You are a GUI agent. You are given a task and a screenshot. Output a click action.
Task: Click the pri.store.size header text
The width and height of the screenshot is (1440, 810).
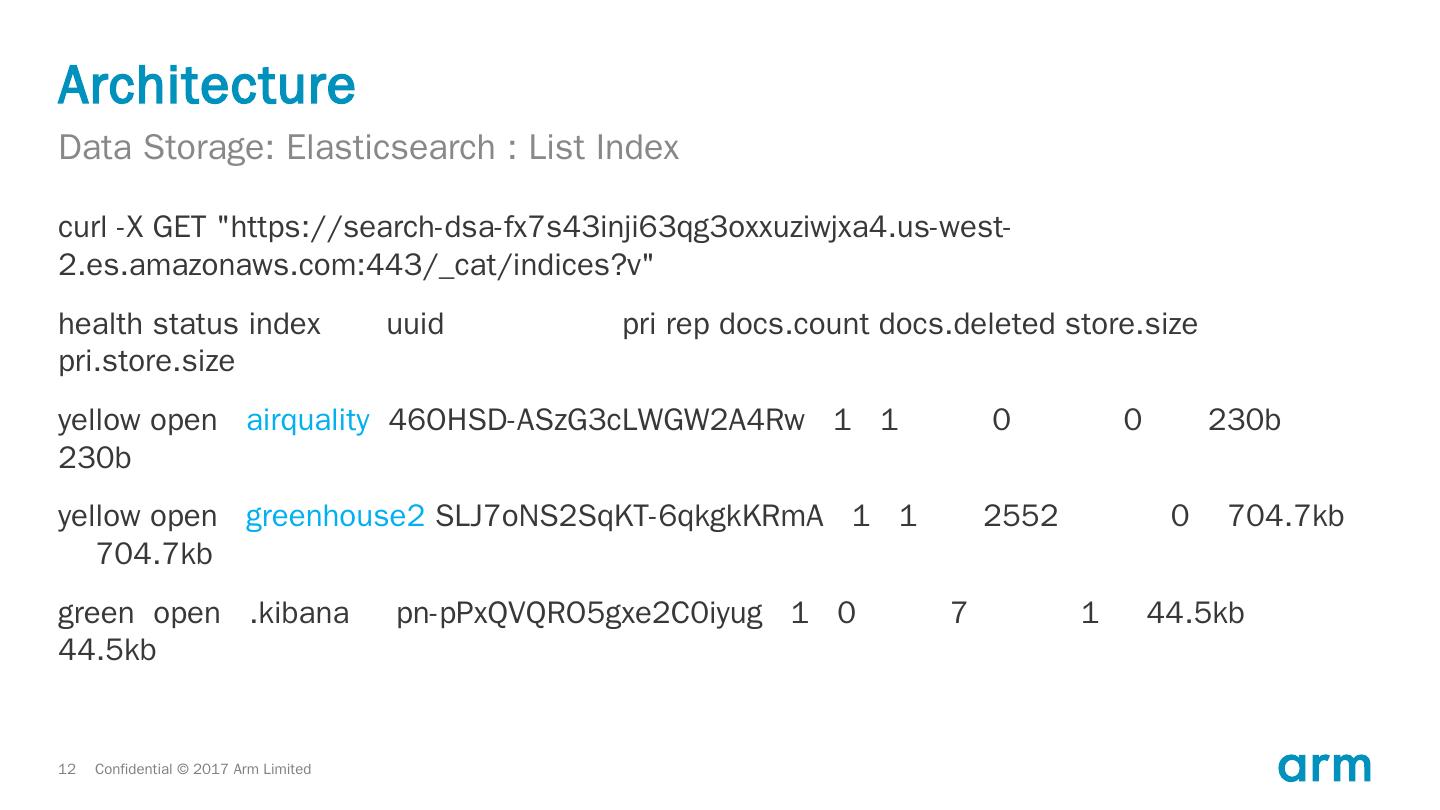pyautogui.click(x=146, y=361)
